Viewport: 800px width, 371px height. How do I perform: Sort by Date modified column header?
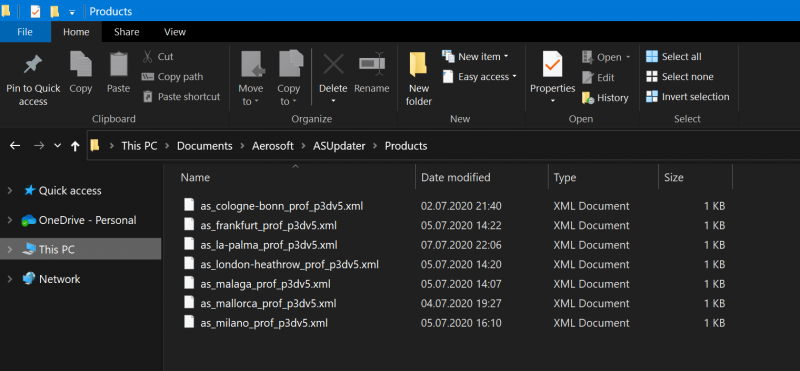click(x=456, y=178)
